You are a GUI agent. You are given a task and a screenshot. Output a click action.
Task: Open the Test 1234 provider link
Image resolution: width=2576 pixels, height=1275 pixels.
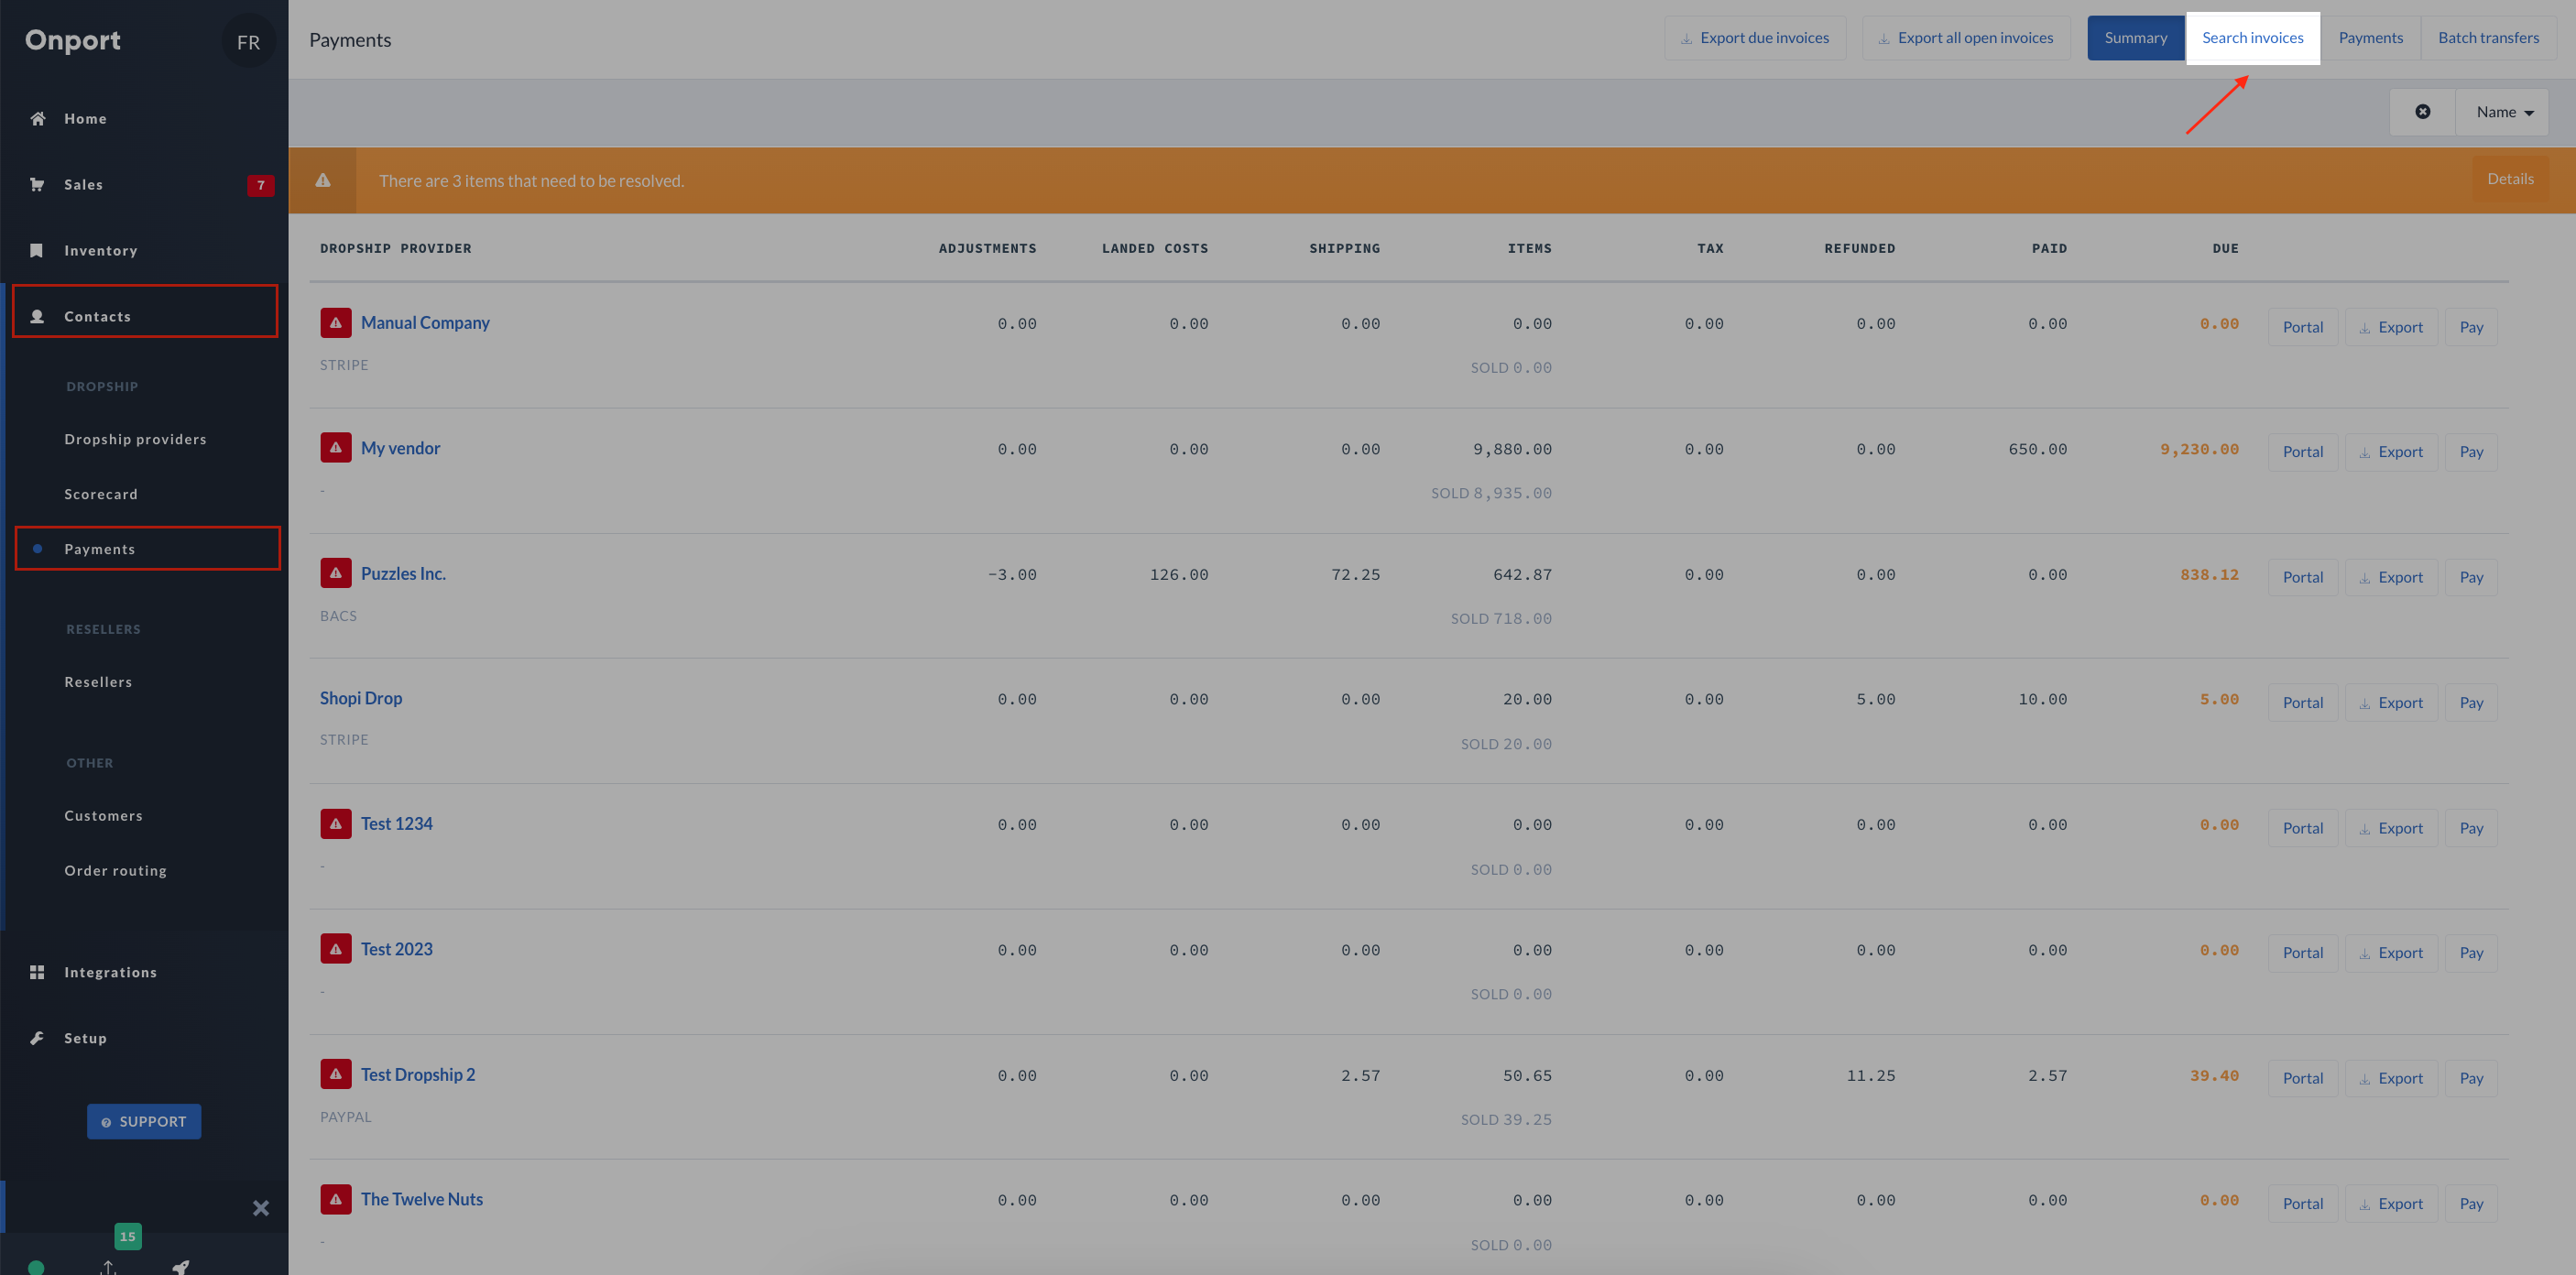(396, 823)
